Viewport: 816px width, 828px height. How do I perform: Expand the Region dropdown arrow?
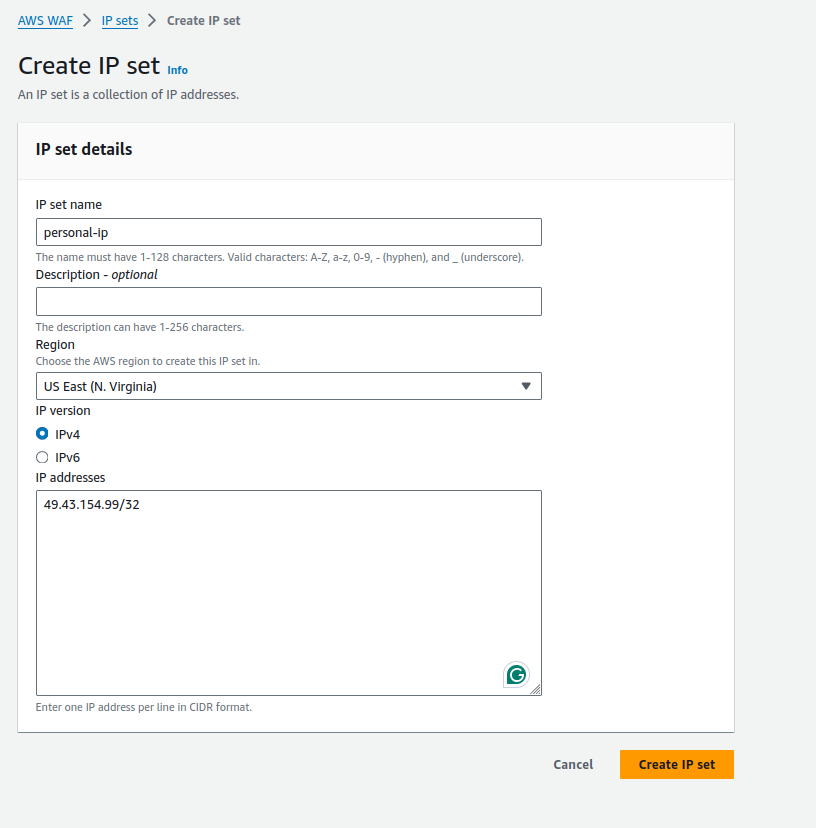[526, 386]
